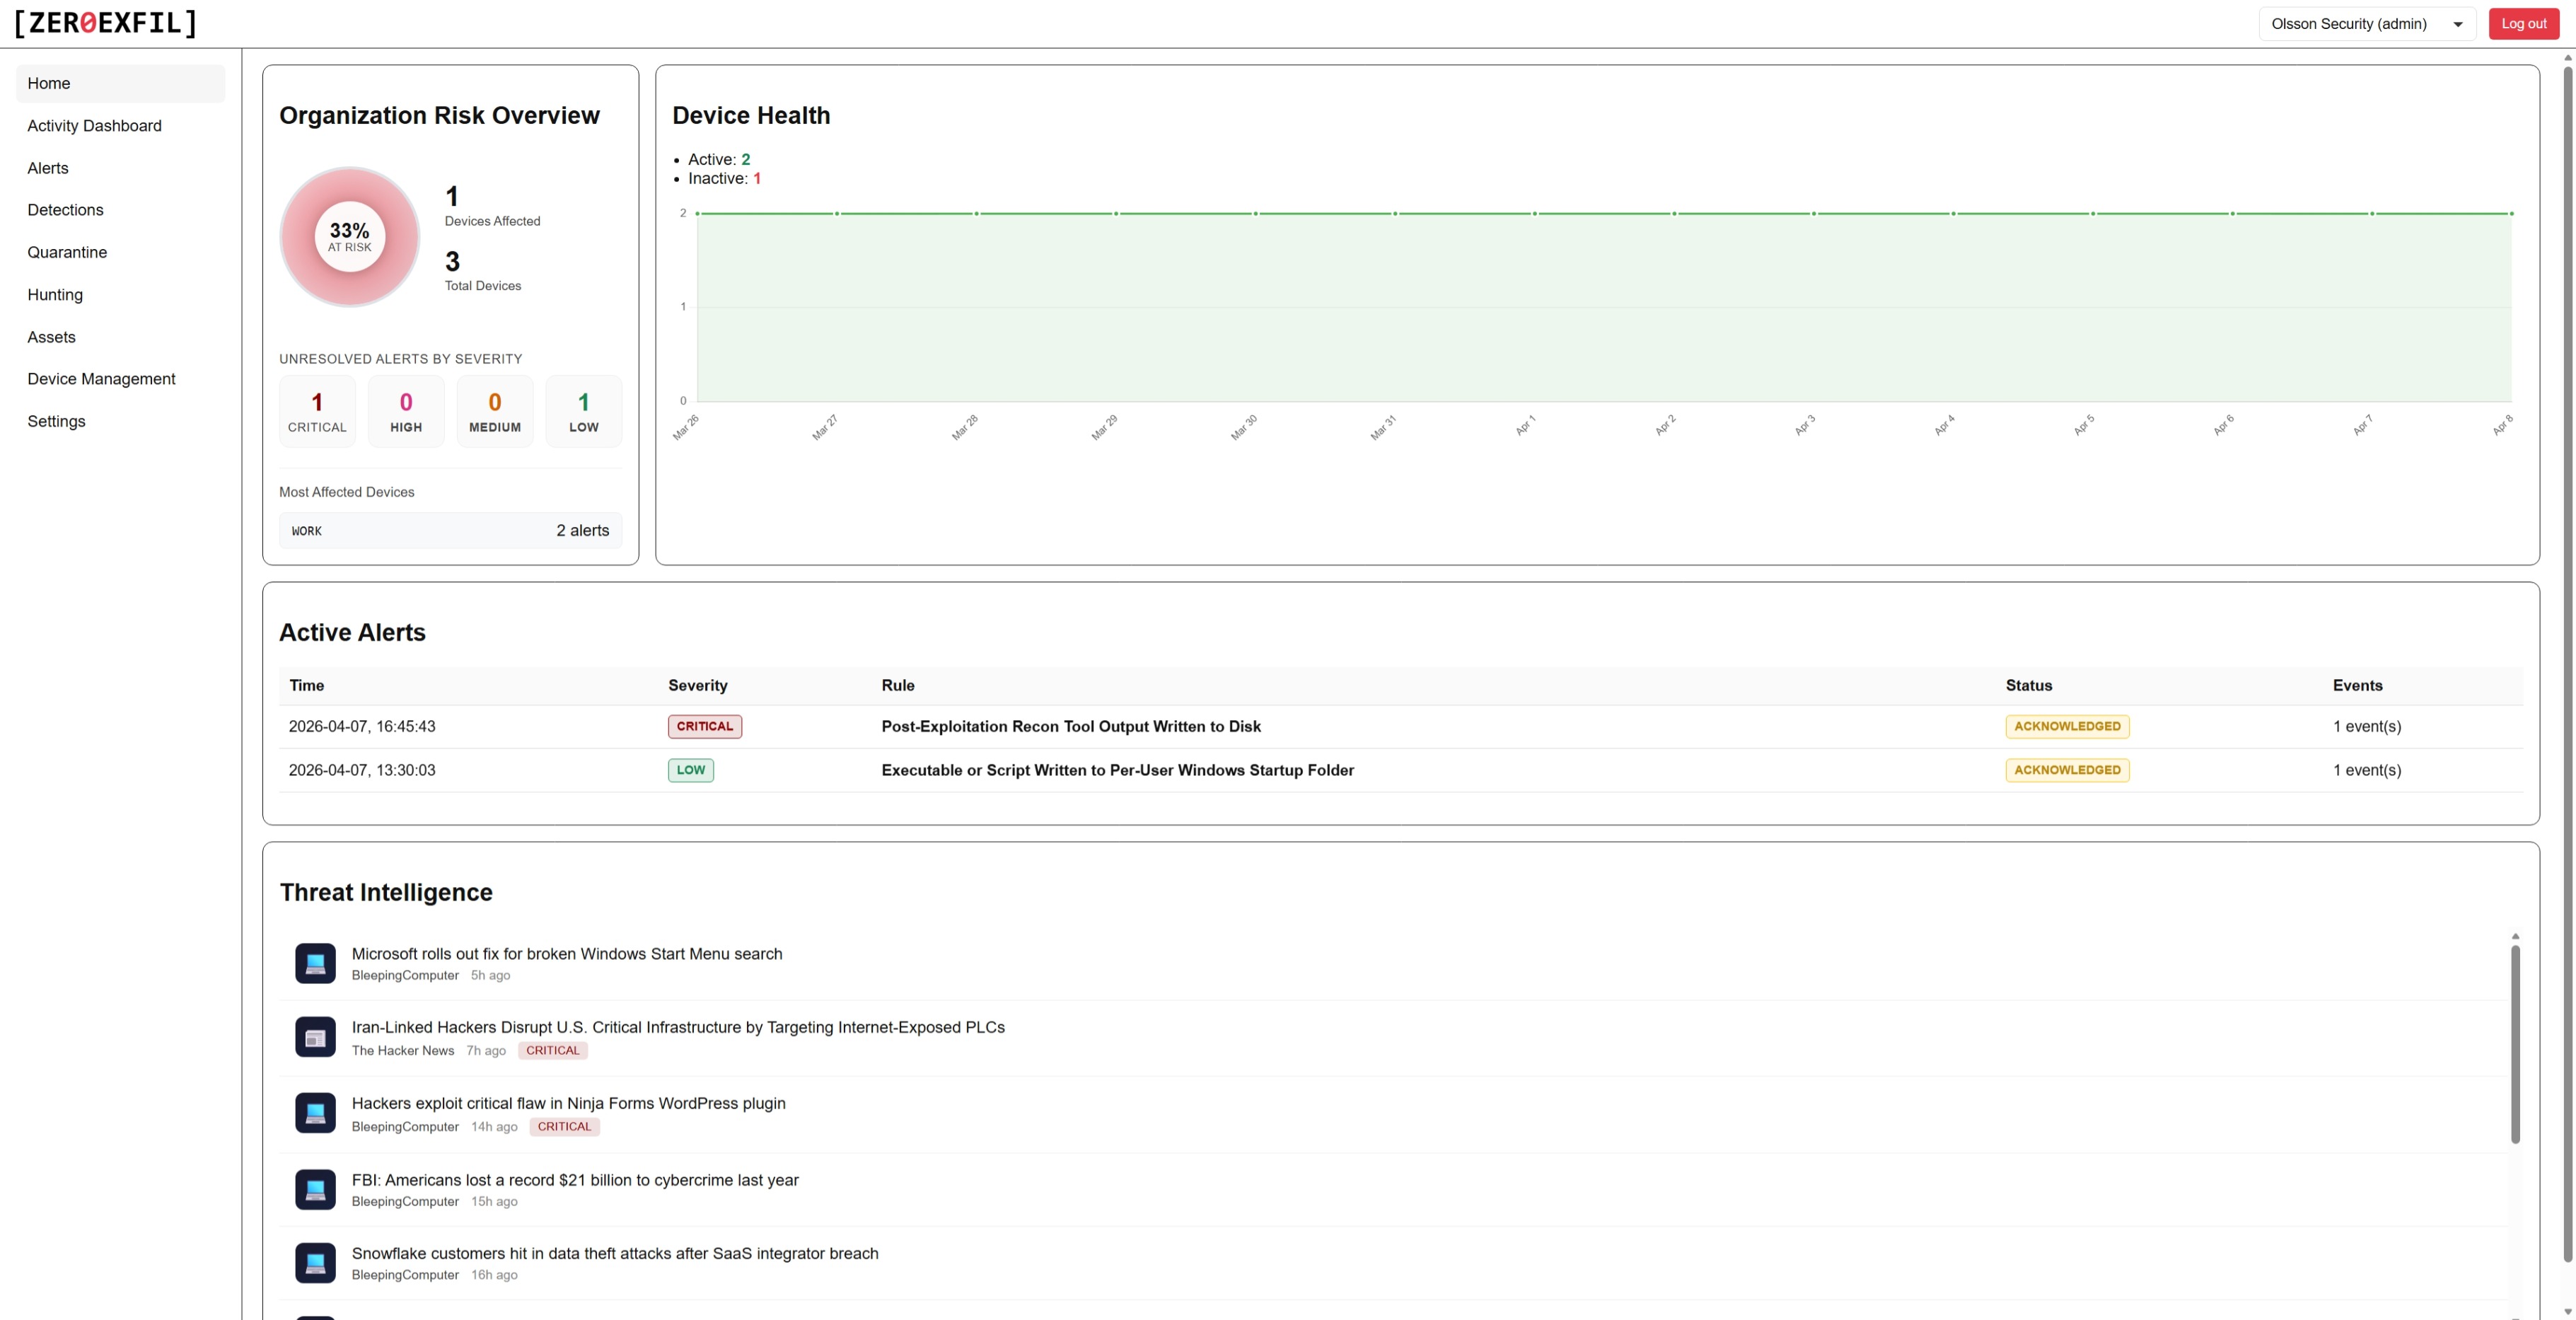
Task: Click The Hacker News icon beside Iran-Linked Hackers story
Action: pyautogui.click(x=315, y=1037)
